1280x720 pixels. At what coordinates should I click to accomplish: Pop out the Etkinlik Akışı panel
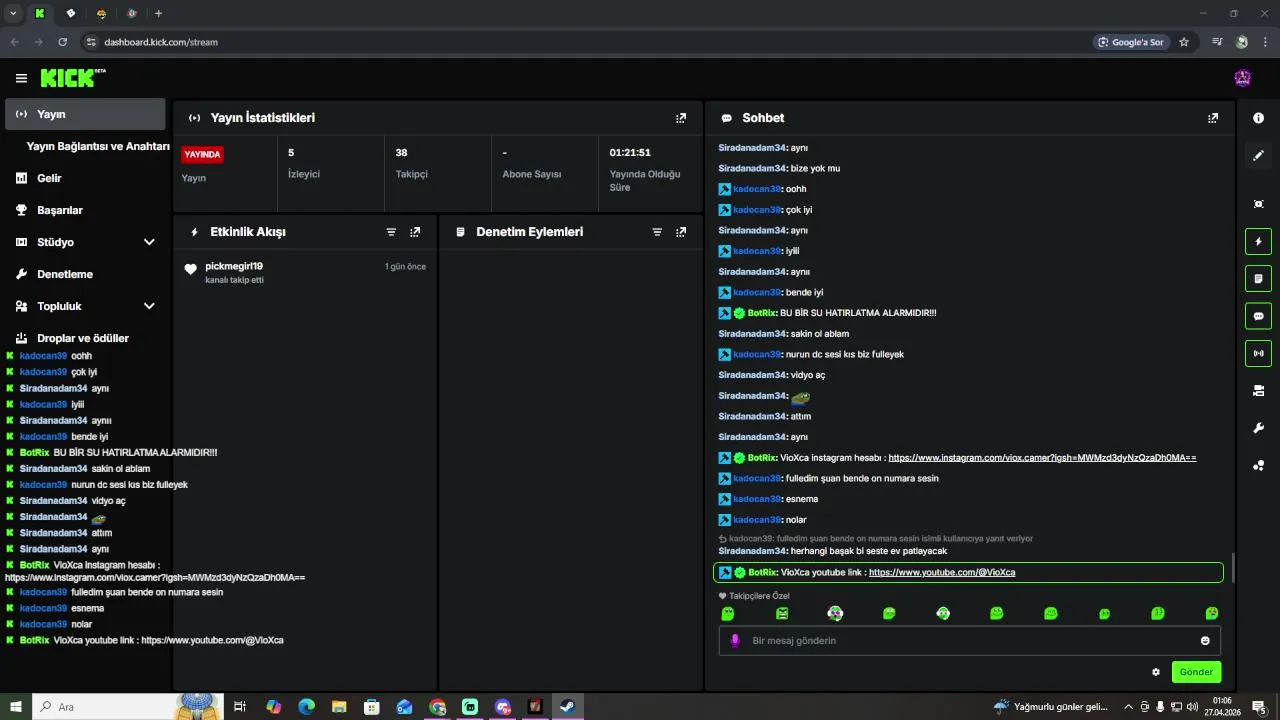click(x=415, y=232)
